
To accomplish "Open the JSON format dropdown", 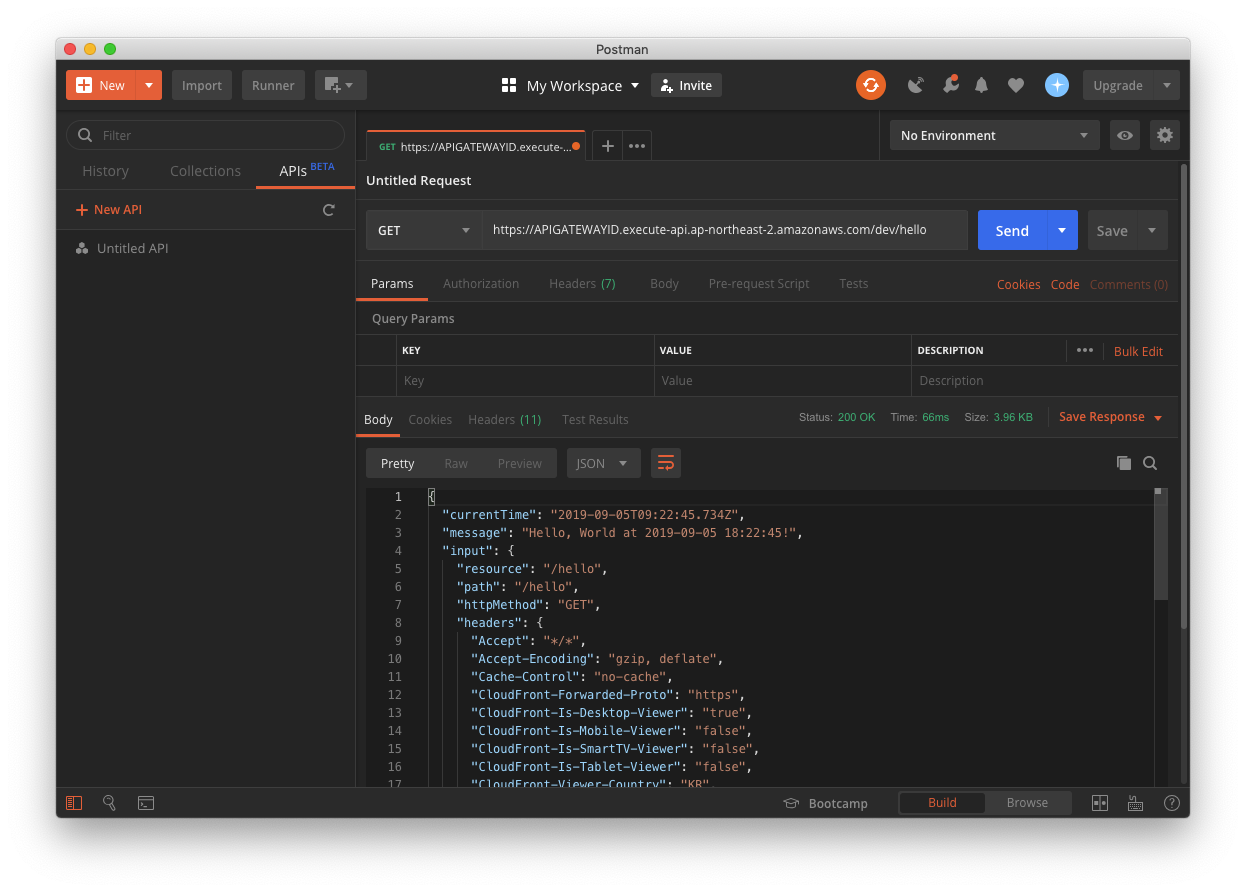I will [x=604, y=463].
